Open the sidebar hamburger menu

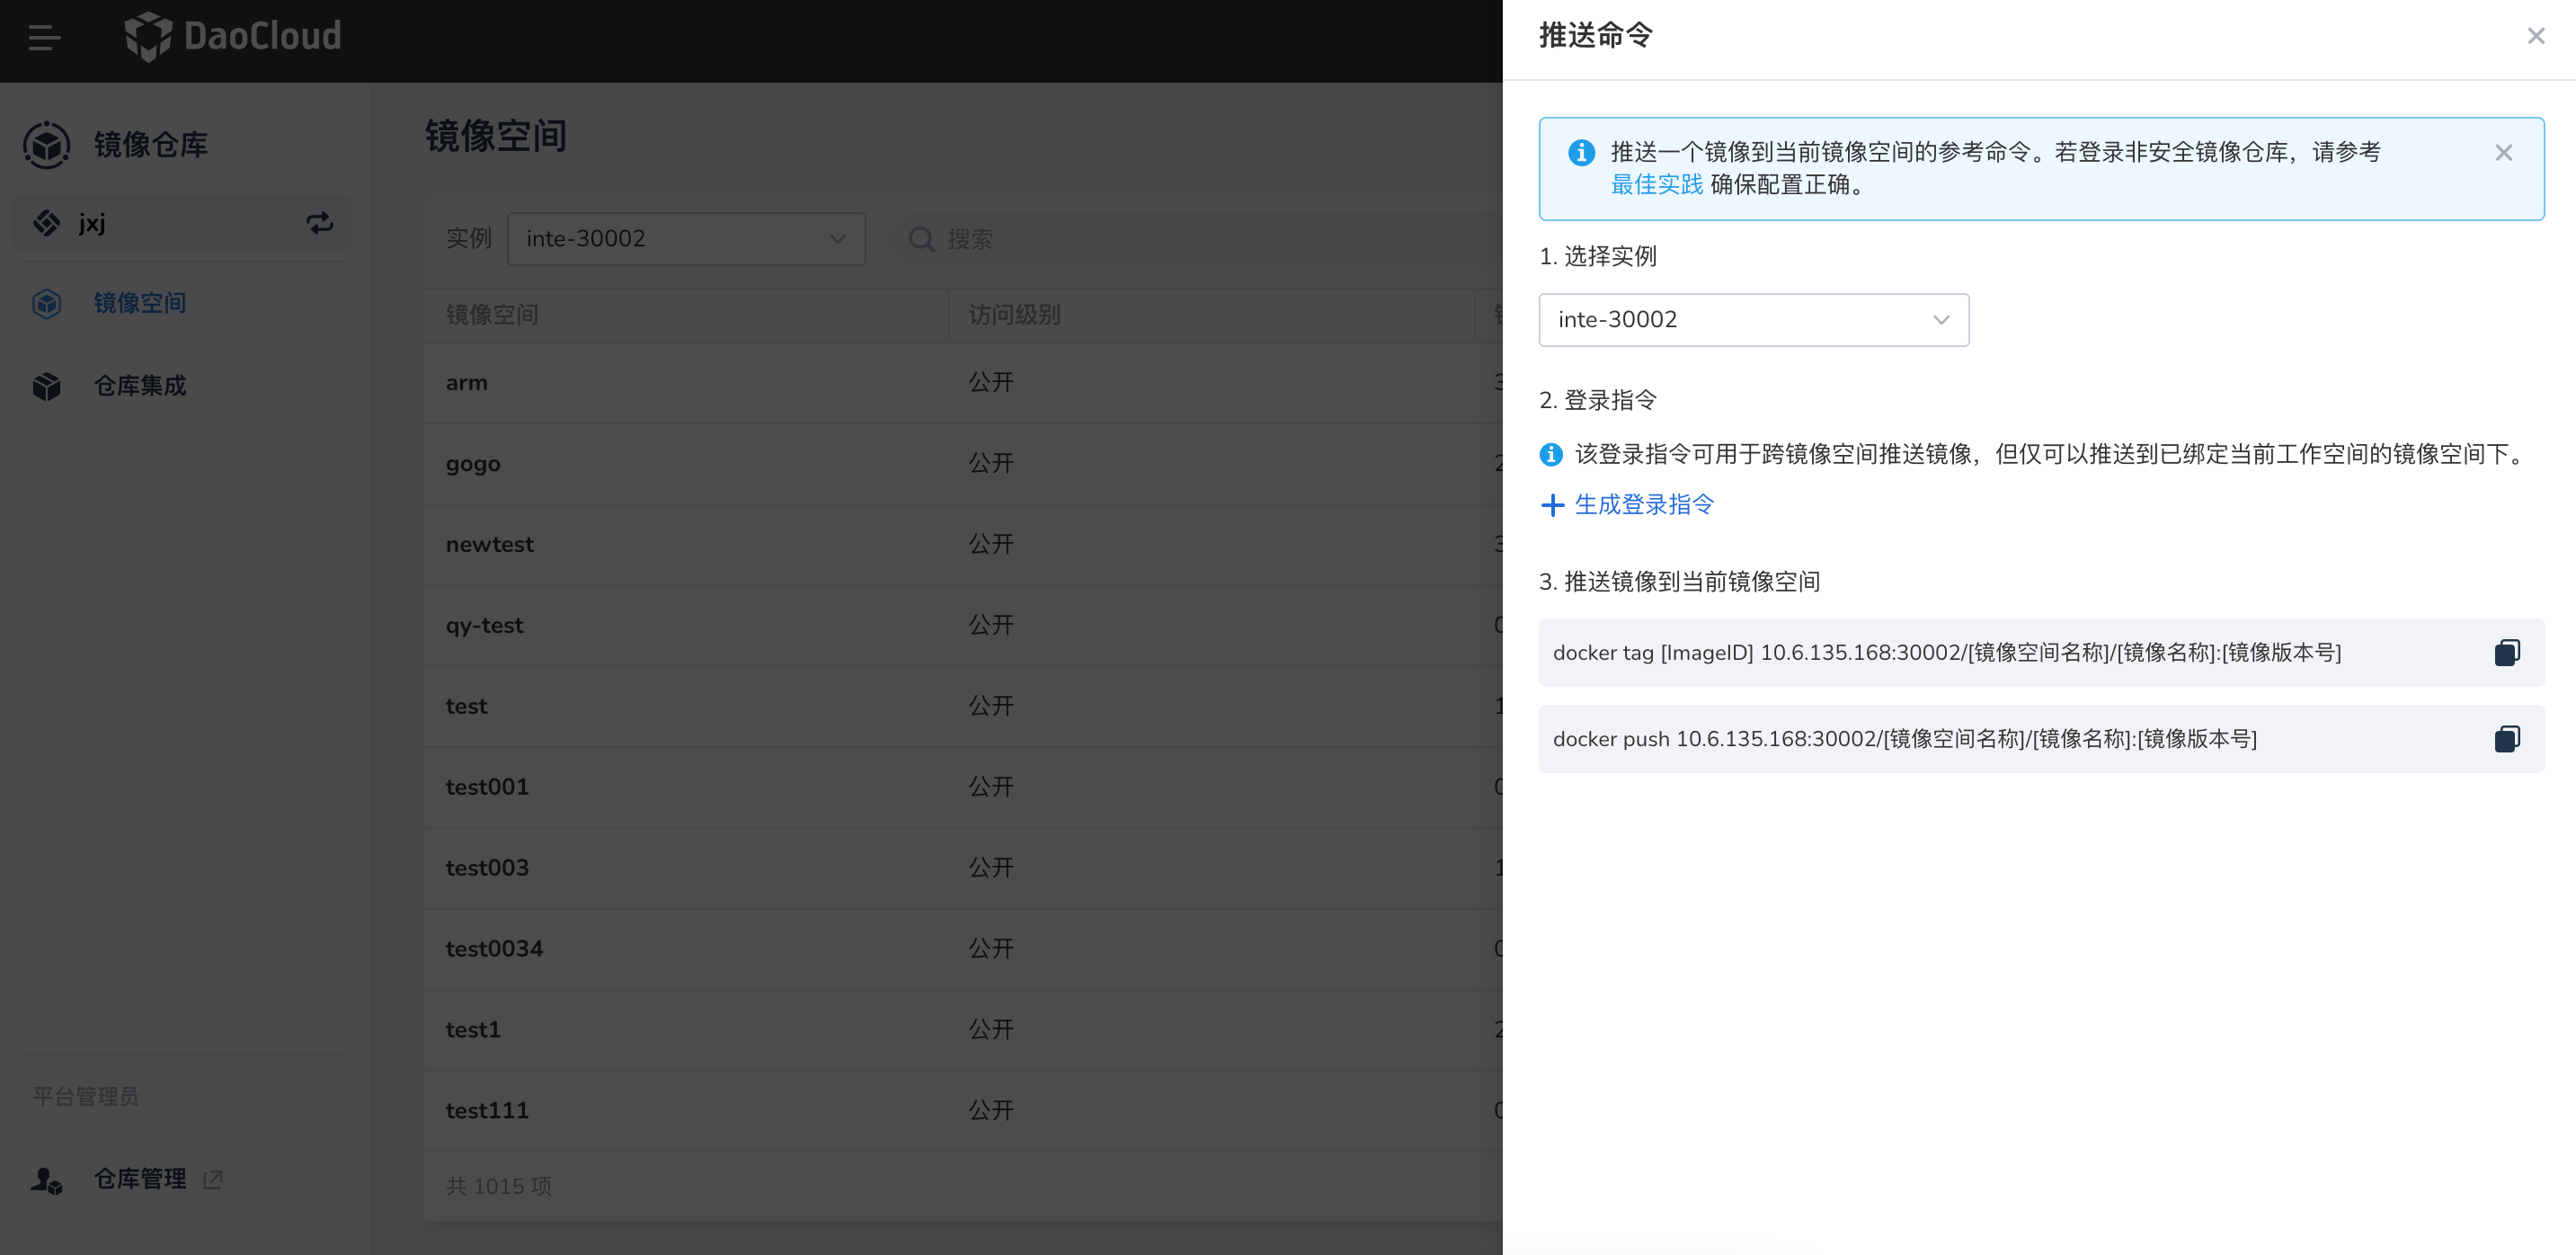(44, 38)
